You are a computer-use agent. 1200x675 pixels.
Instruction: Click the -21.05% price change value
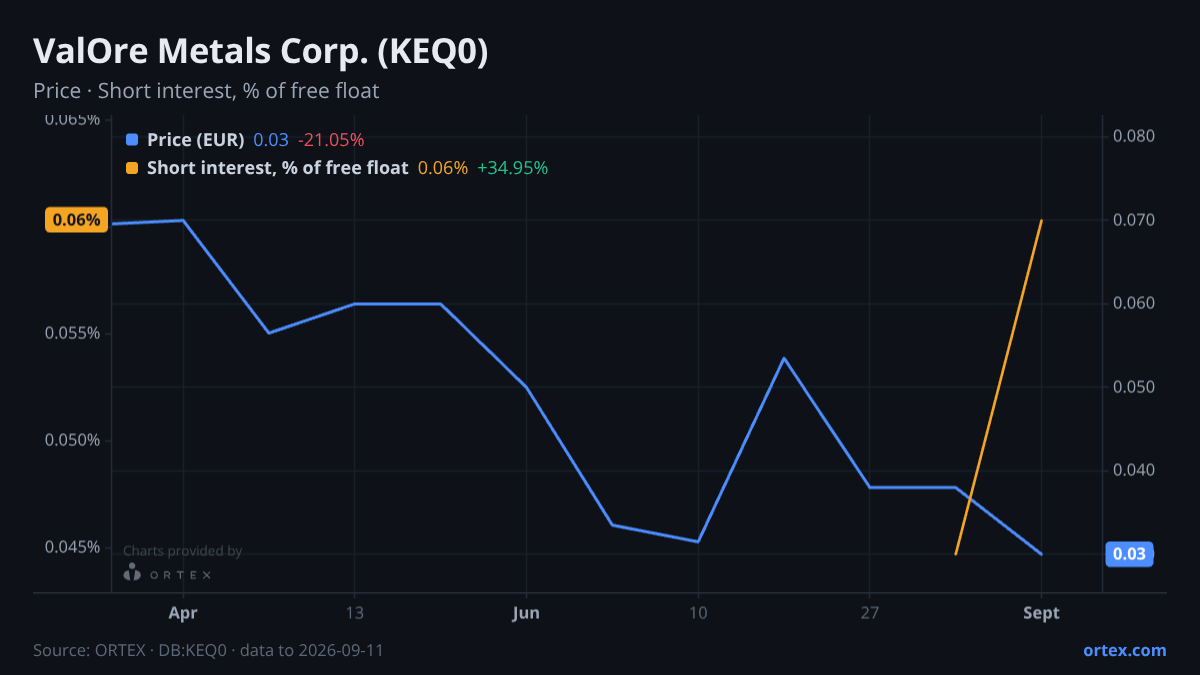[331, 140]
